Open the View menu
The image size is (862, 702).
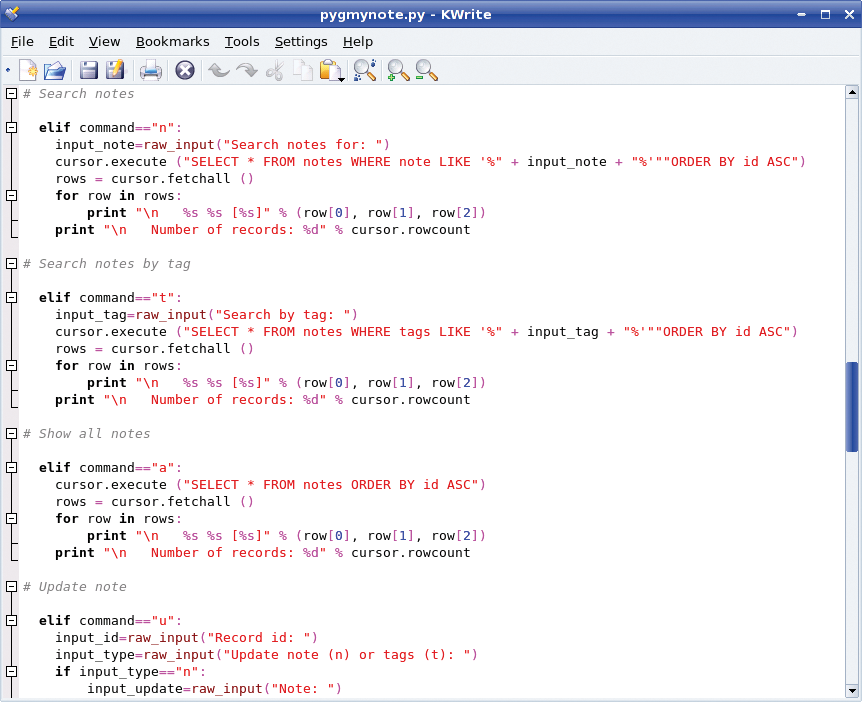tap(104, 42)
